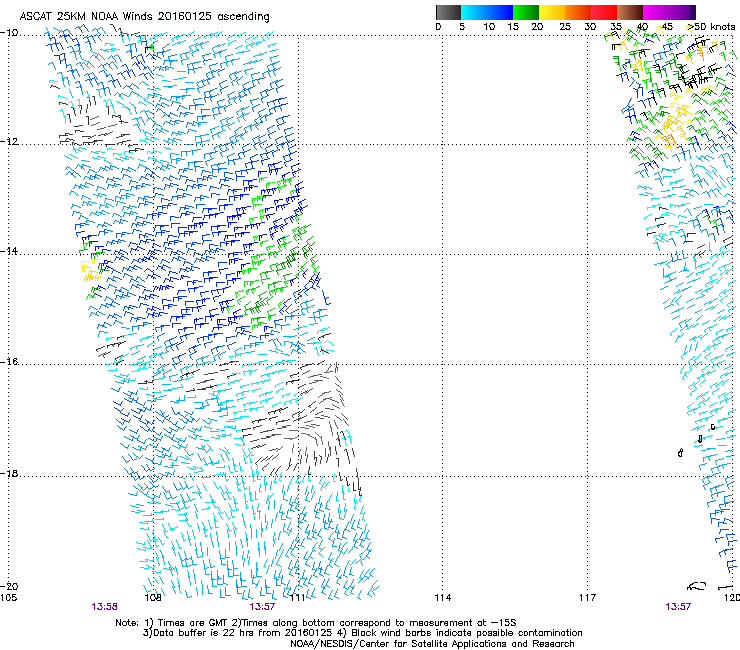Click the '13:57' time label near longitude 120
The image size is (740, 650).
678,607
